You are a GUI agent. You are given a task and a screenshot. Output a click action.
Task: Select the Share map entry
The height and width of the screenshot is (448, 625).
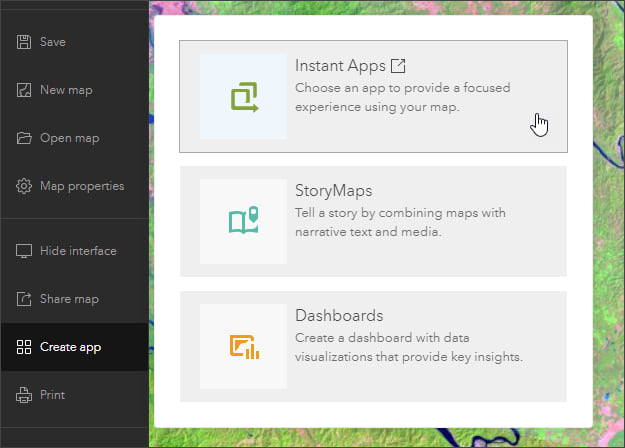[x=75, y=299]
